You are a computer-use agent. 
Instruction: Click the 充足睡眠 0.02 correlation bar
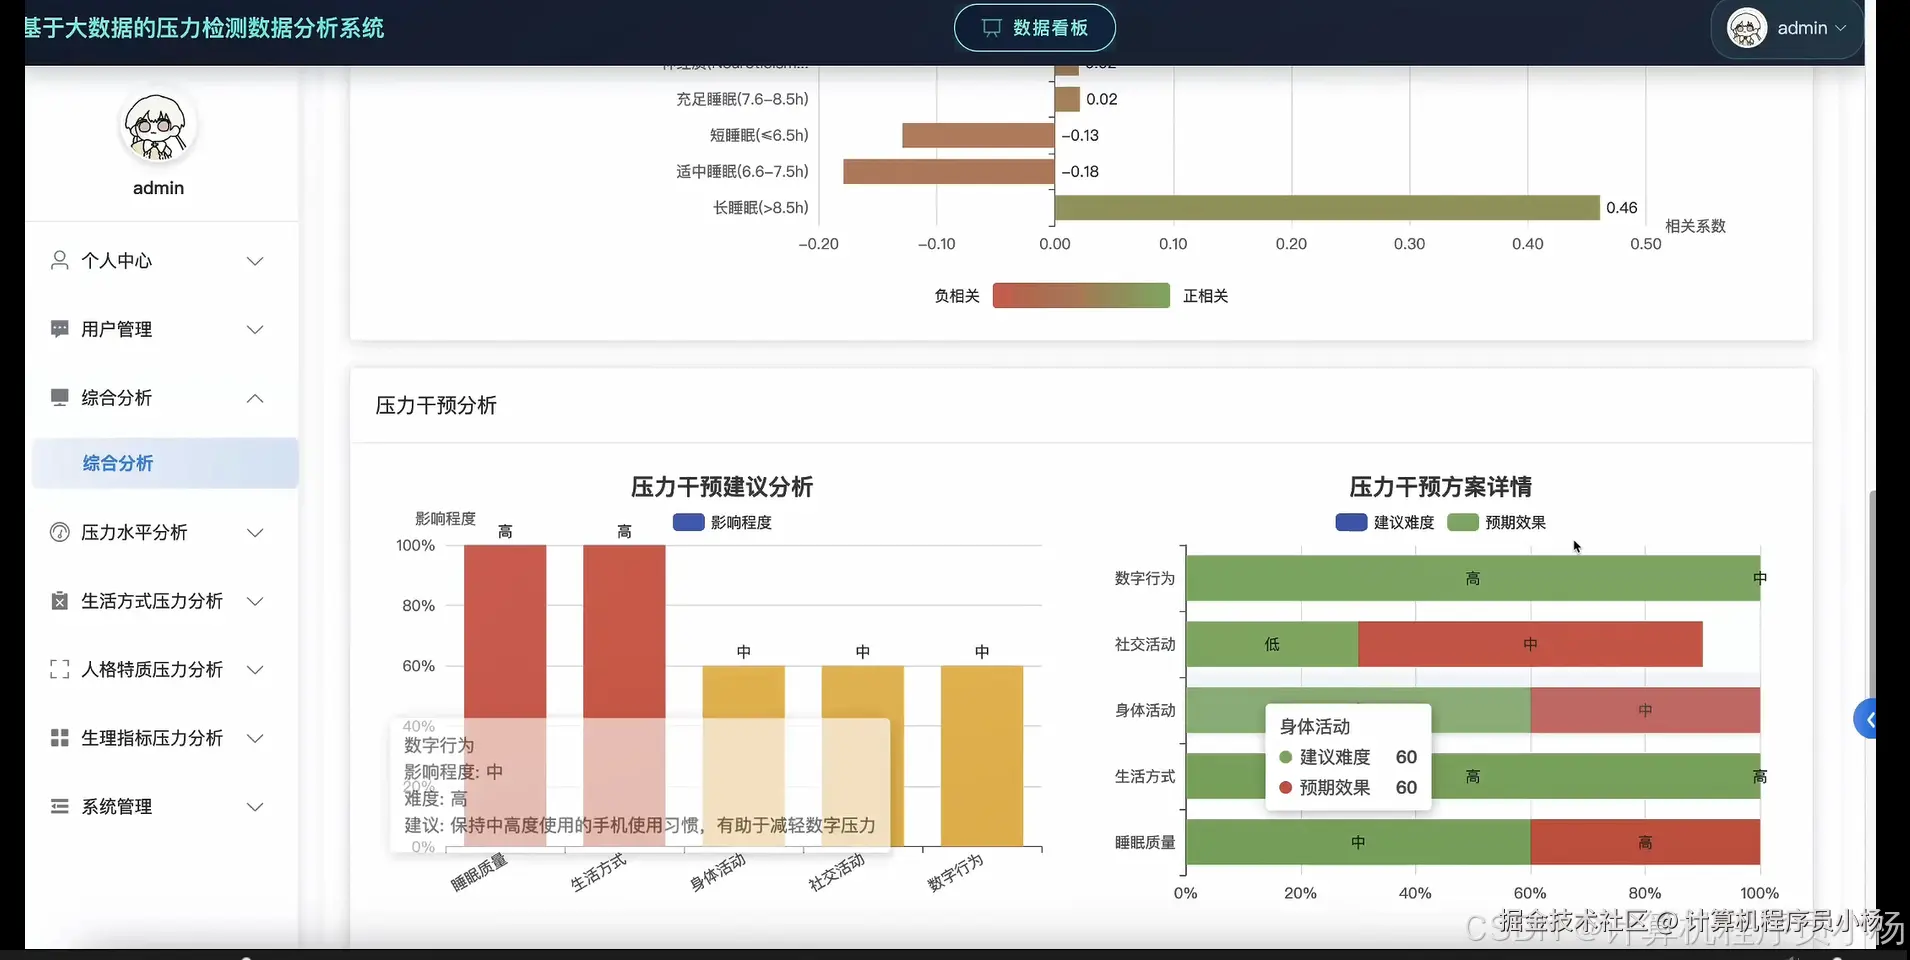click(1067, 99)
